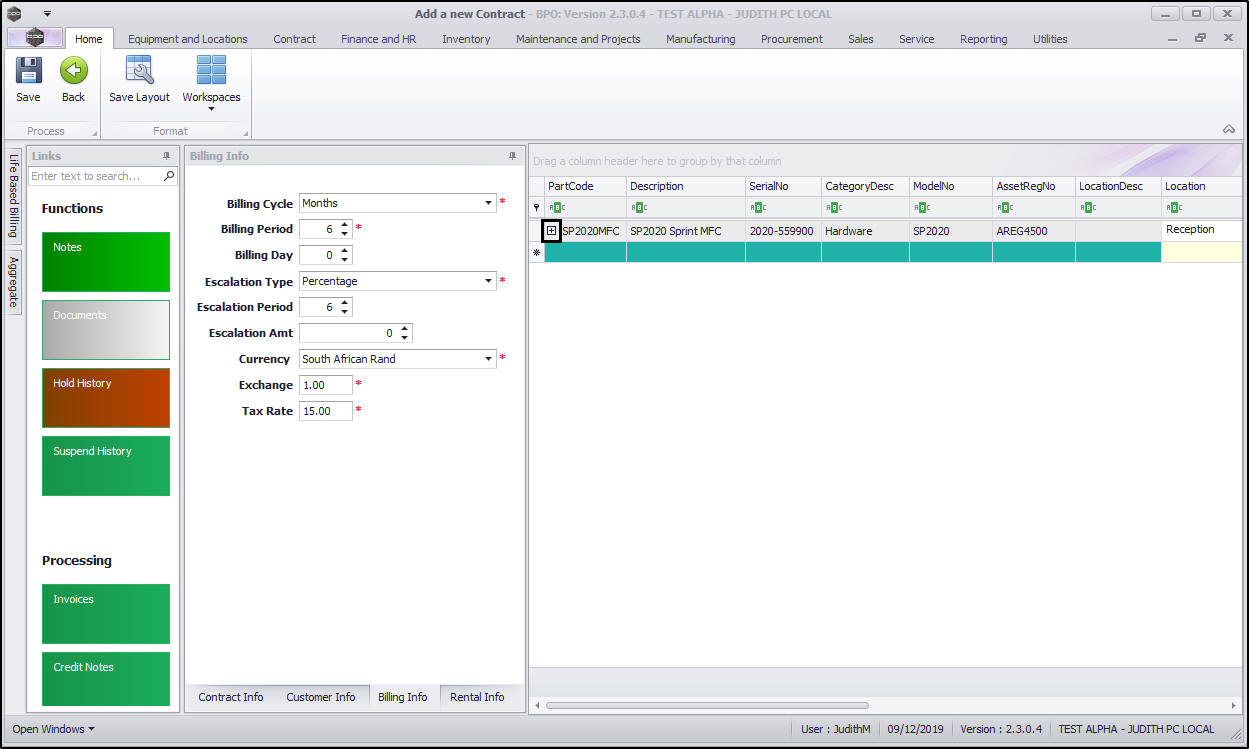Screen dimensions: 1249x749
Task: Click the Documents function tile
Action: pyautogui.click(x=106, y=330)
